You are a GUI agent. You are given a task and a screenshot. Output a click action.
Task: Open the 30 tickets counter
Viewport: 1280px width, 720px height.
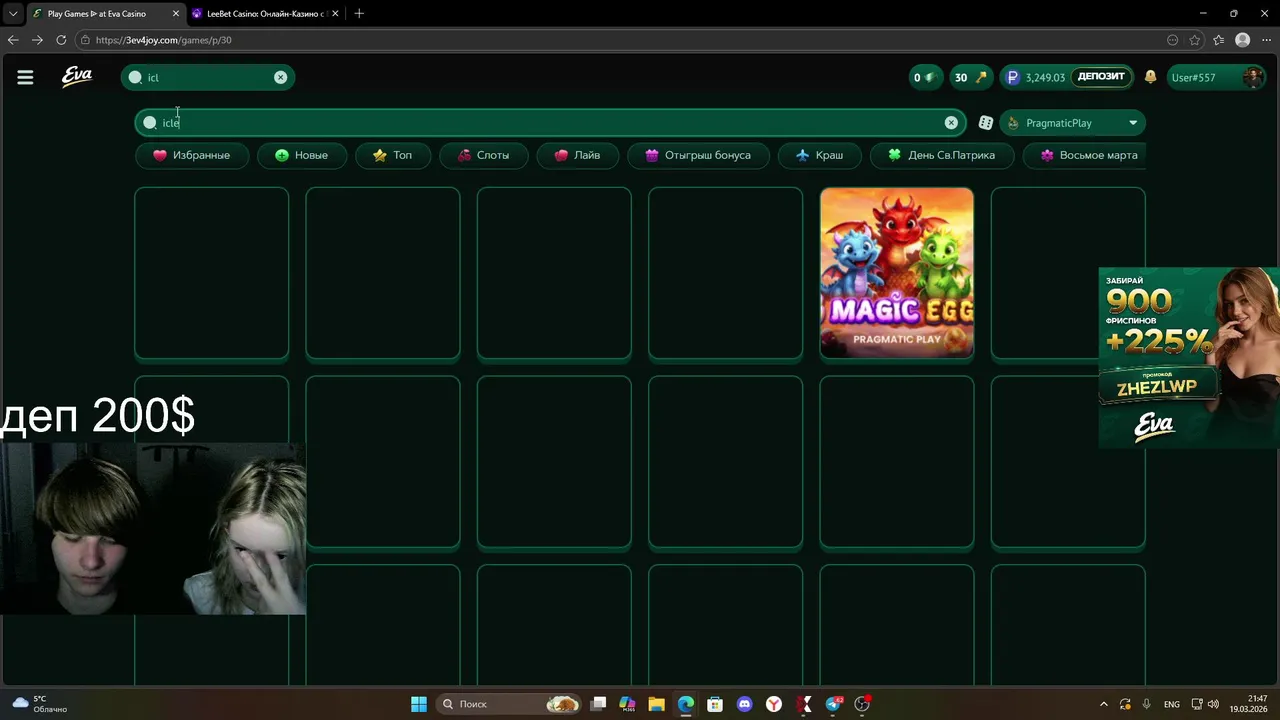click(x=970, y=77)
